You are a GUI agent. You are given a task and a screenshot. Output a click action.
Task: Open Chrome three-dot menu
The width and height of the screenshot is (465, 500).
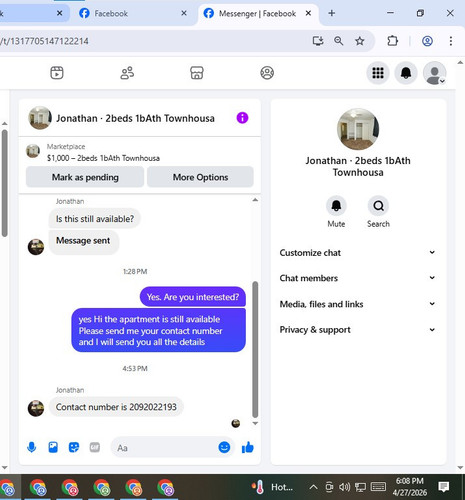451,41
